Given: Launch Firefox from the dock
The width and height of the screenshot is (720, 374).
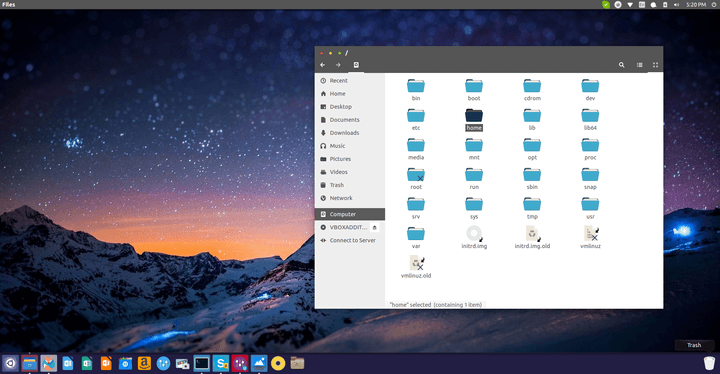Looking at the screenshot, I should pyautogui.click(x=49, y=363).
